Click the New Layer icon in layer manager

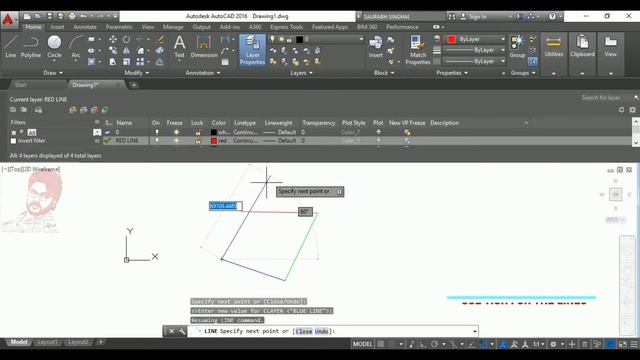click(x=73, y=110)
